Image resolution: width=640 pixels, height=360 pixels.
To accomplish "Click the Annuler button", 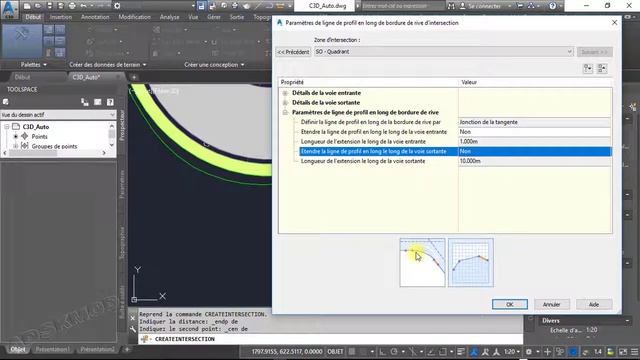I will pyautogui.click(x=551, y=304).
